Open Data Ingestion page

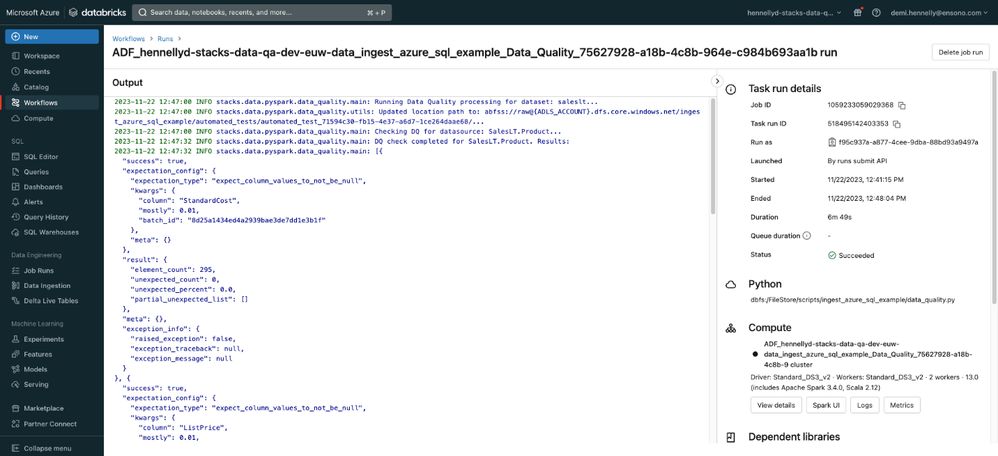52,286
